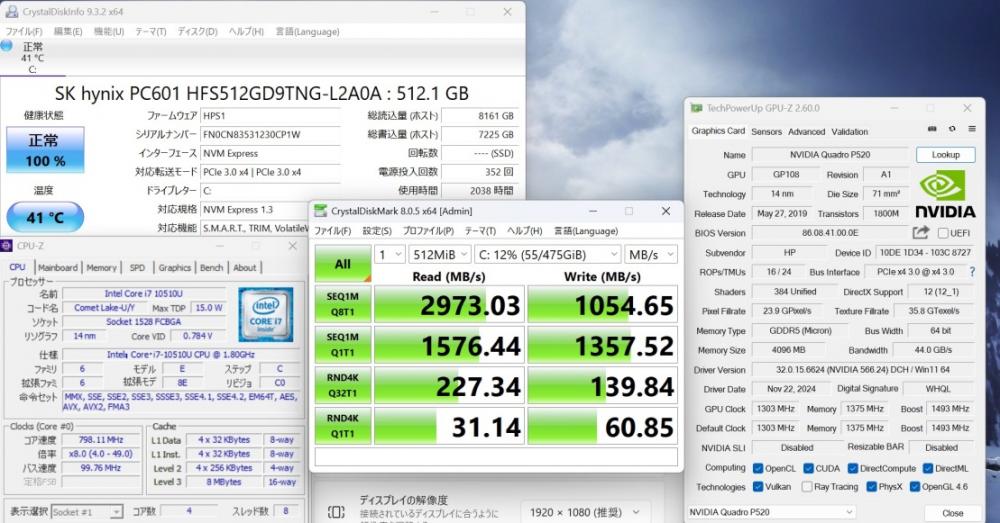Run the SEQ1M Q8T1 test
This screenshot has width=1000, height=523.
[x=342, y=304]
